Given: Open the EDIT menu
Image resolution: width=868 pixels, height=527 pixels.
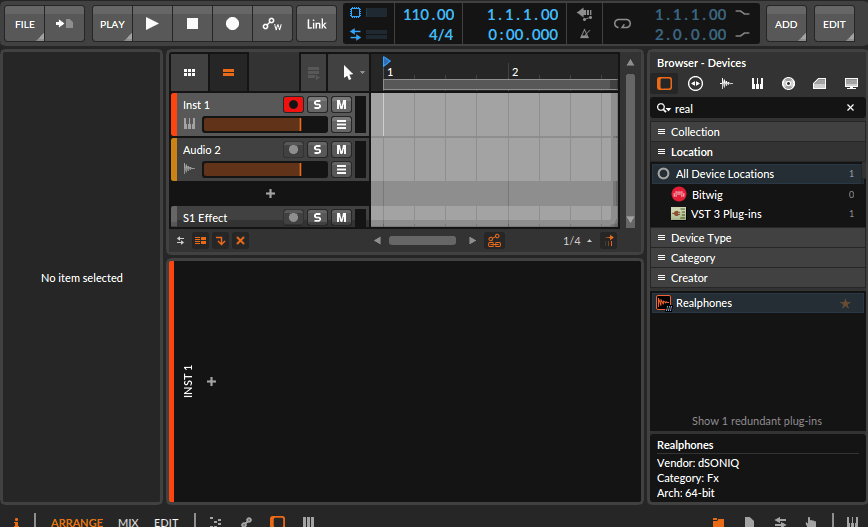Looking at the screenshot, I should point(834,24).
